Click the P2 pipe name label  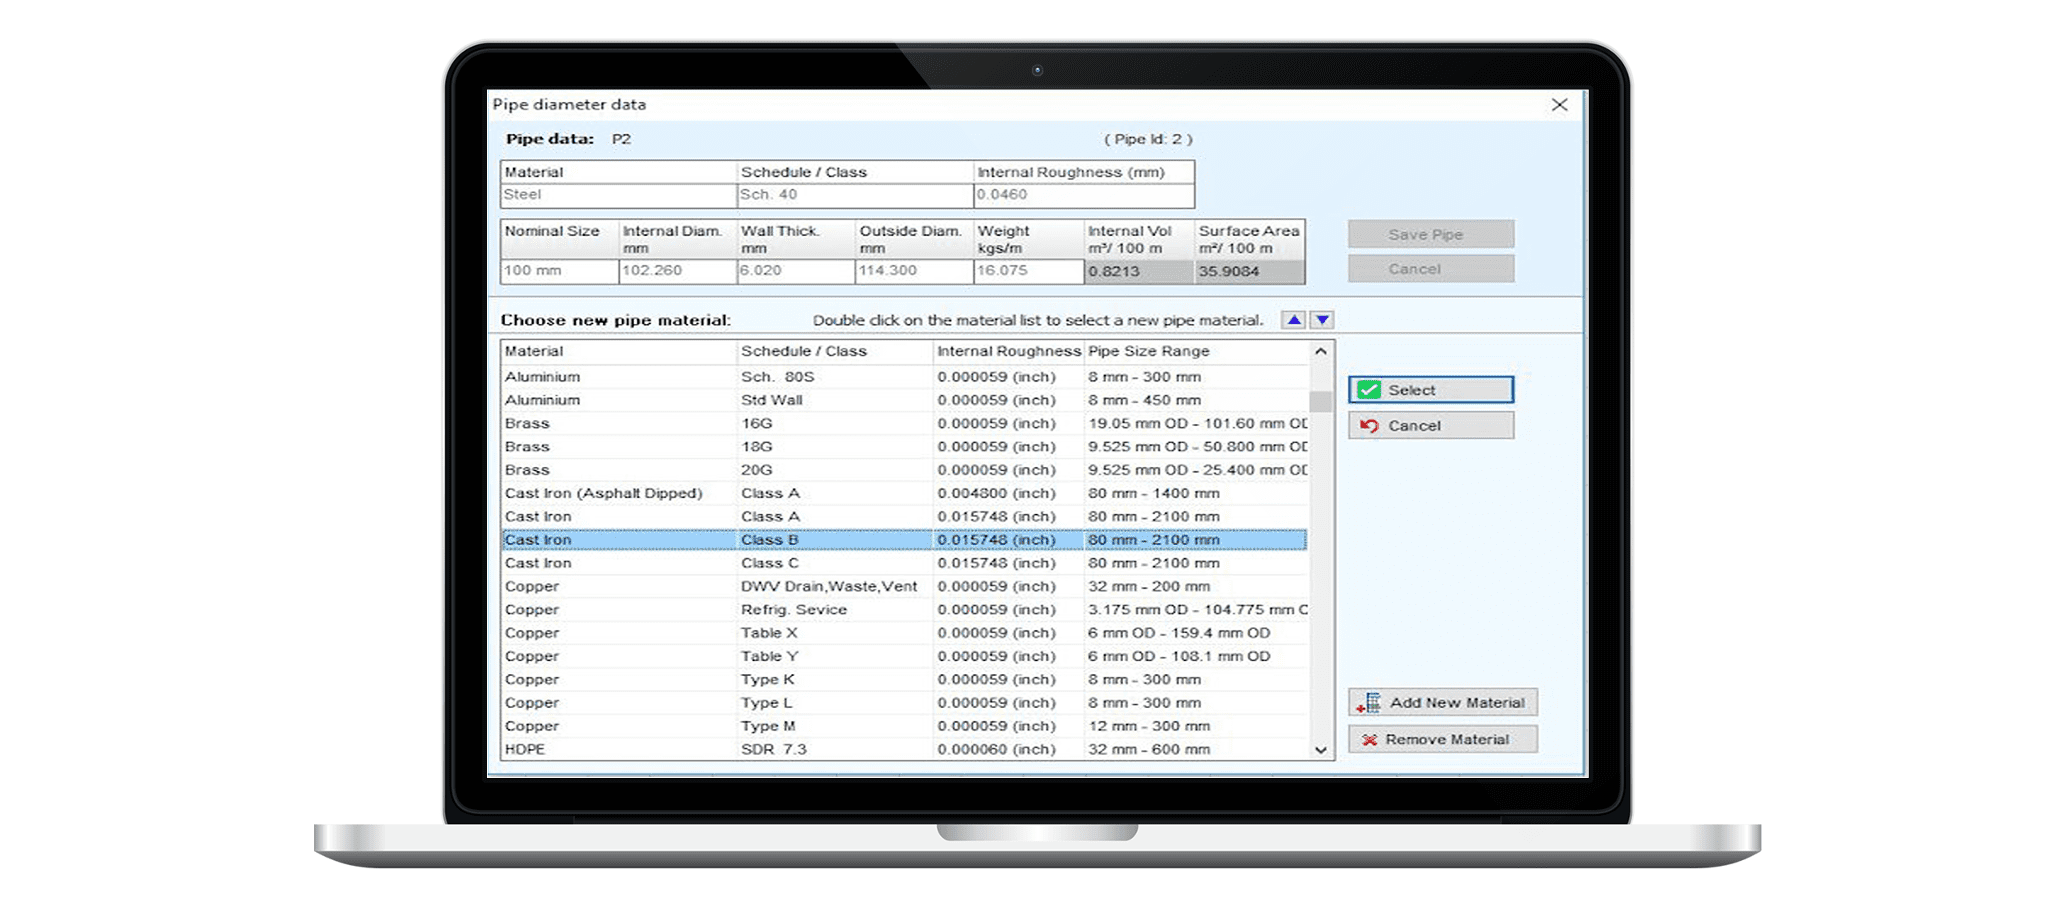click(621, 139)
